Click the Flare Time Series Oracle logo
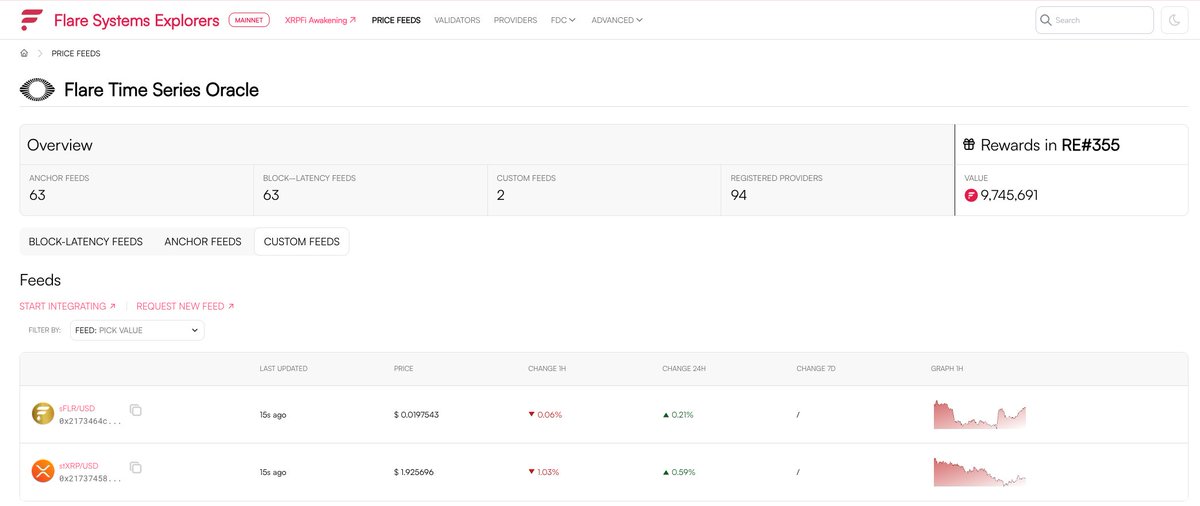Image resolution: width=1200 pixels, height=506 pixels. pos(38,90)
